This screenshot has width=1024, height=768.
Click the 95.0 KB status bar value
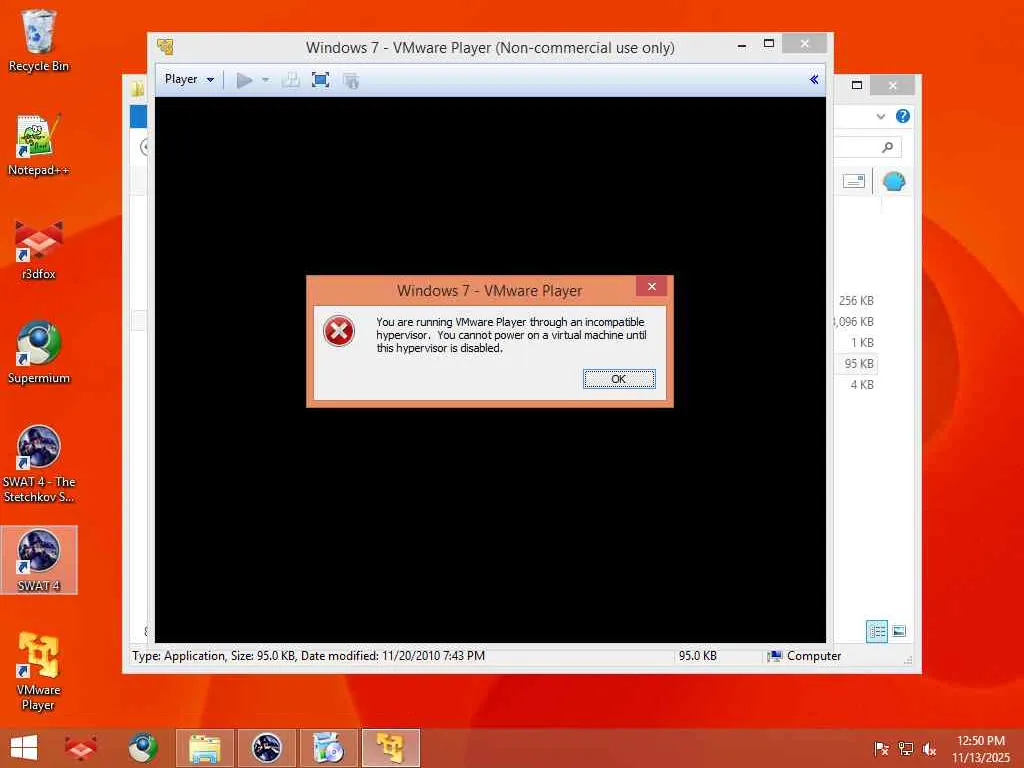(697, 656)
